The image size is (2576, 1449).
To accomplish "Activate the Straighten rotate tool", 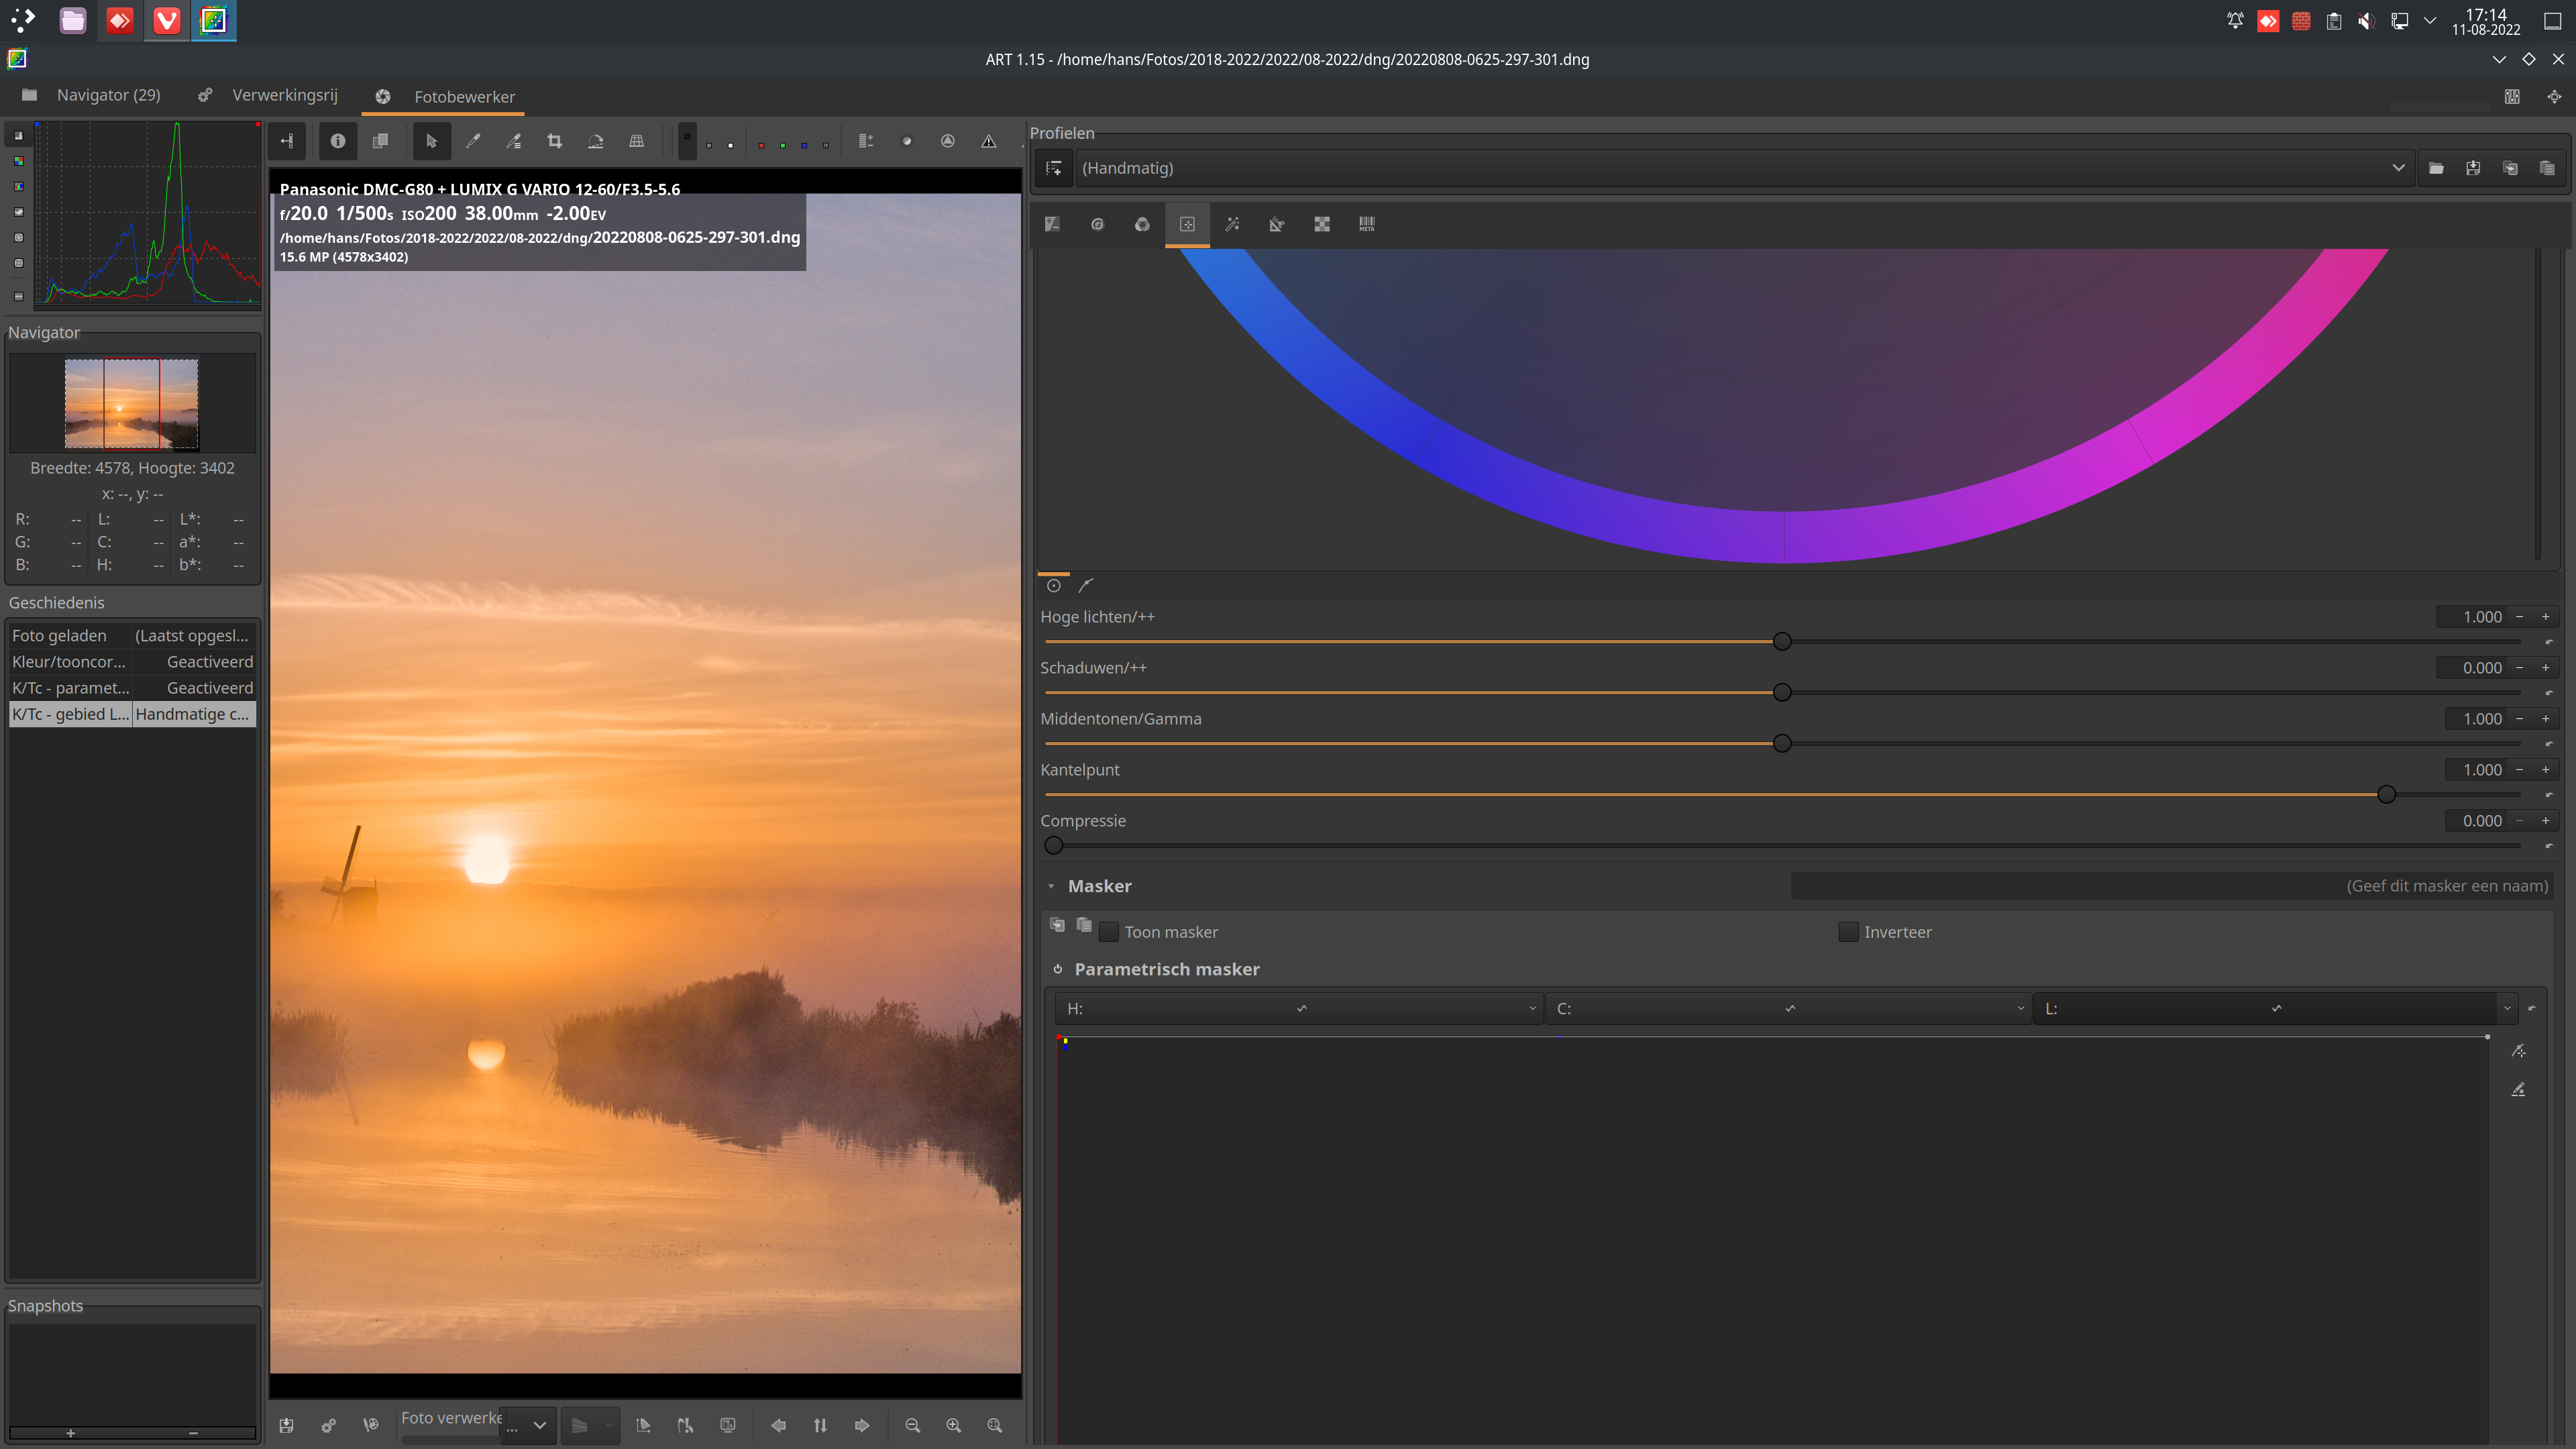I will click(x=595, y=141).
